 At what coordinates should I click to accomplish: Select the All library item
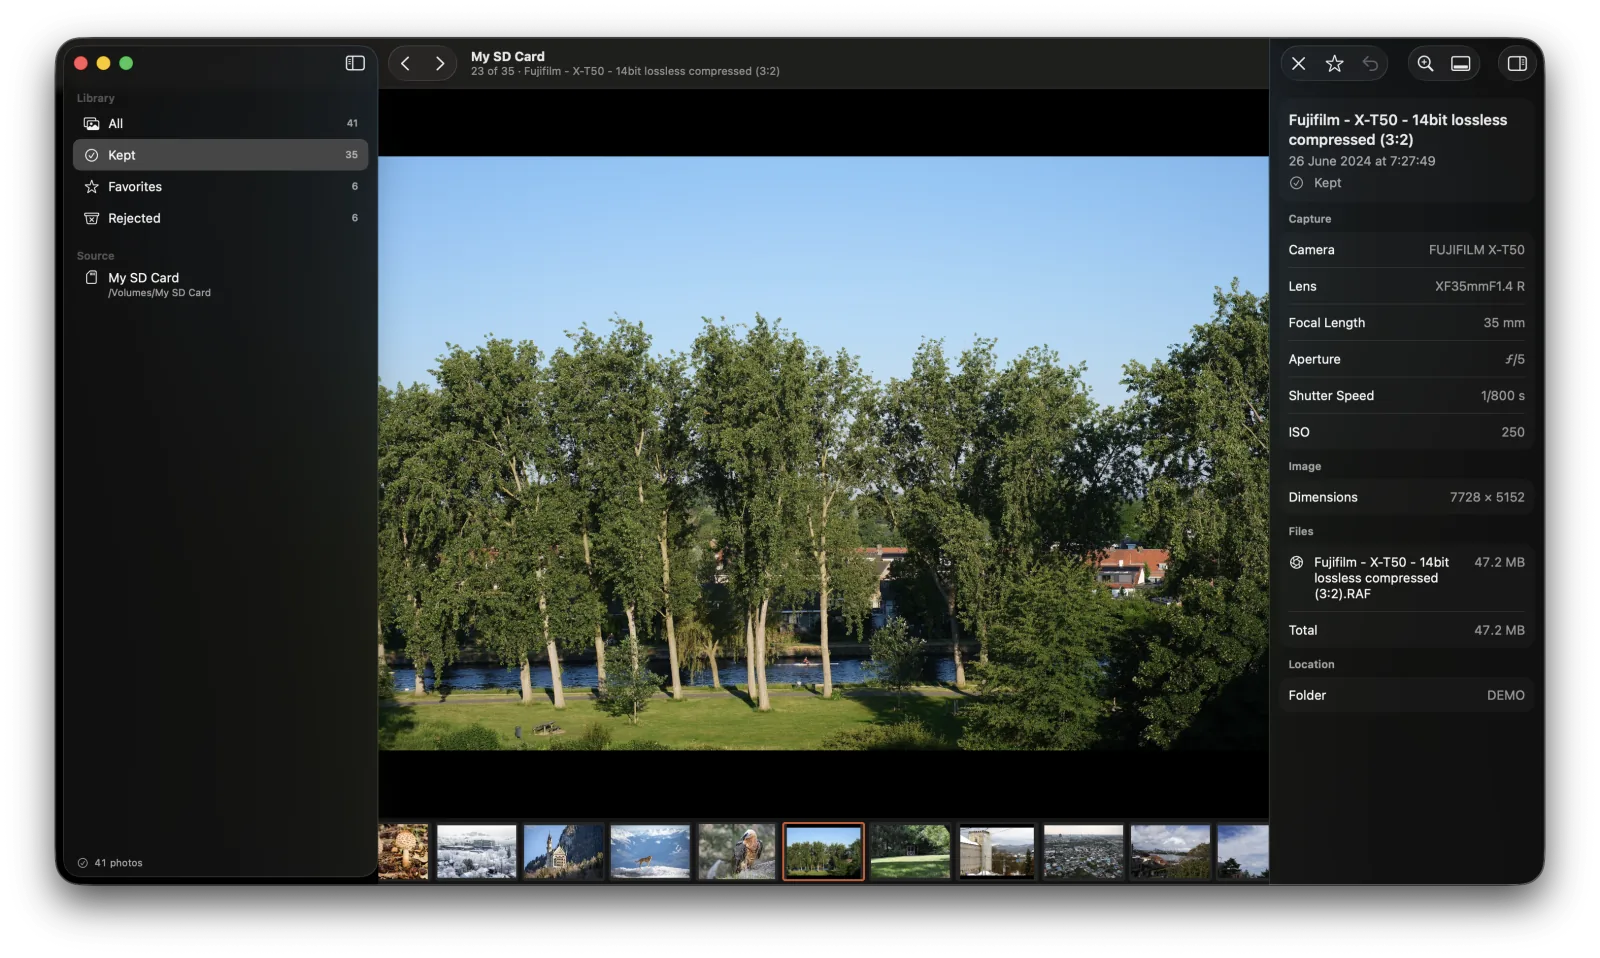click(x=220, y=123)
